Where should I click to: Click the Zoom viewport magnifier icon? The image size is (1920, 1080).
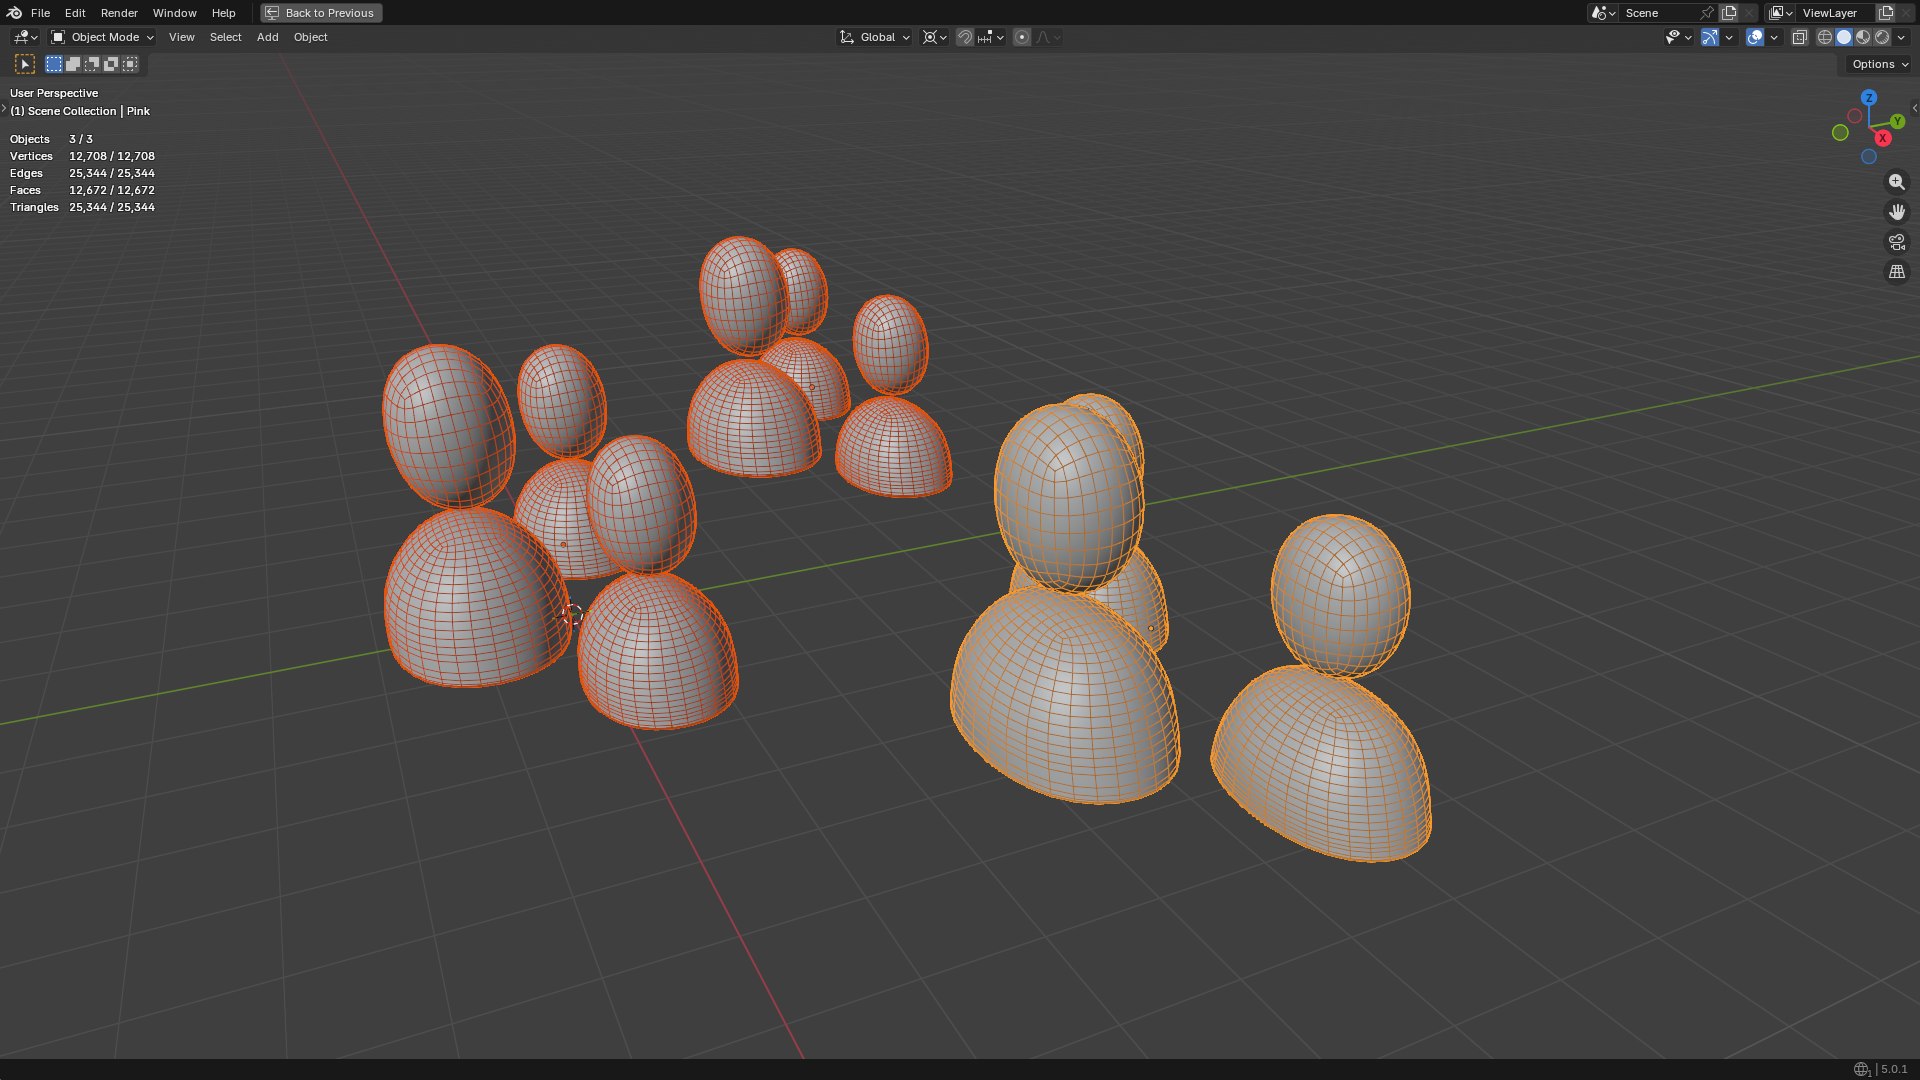1896,182
